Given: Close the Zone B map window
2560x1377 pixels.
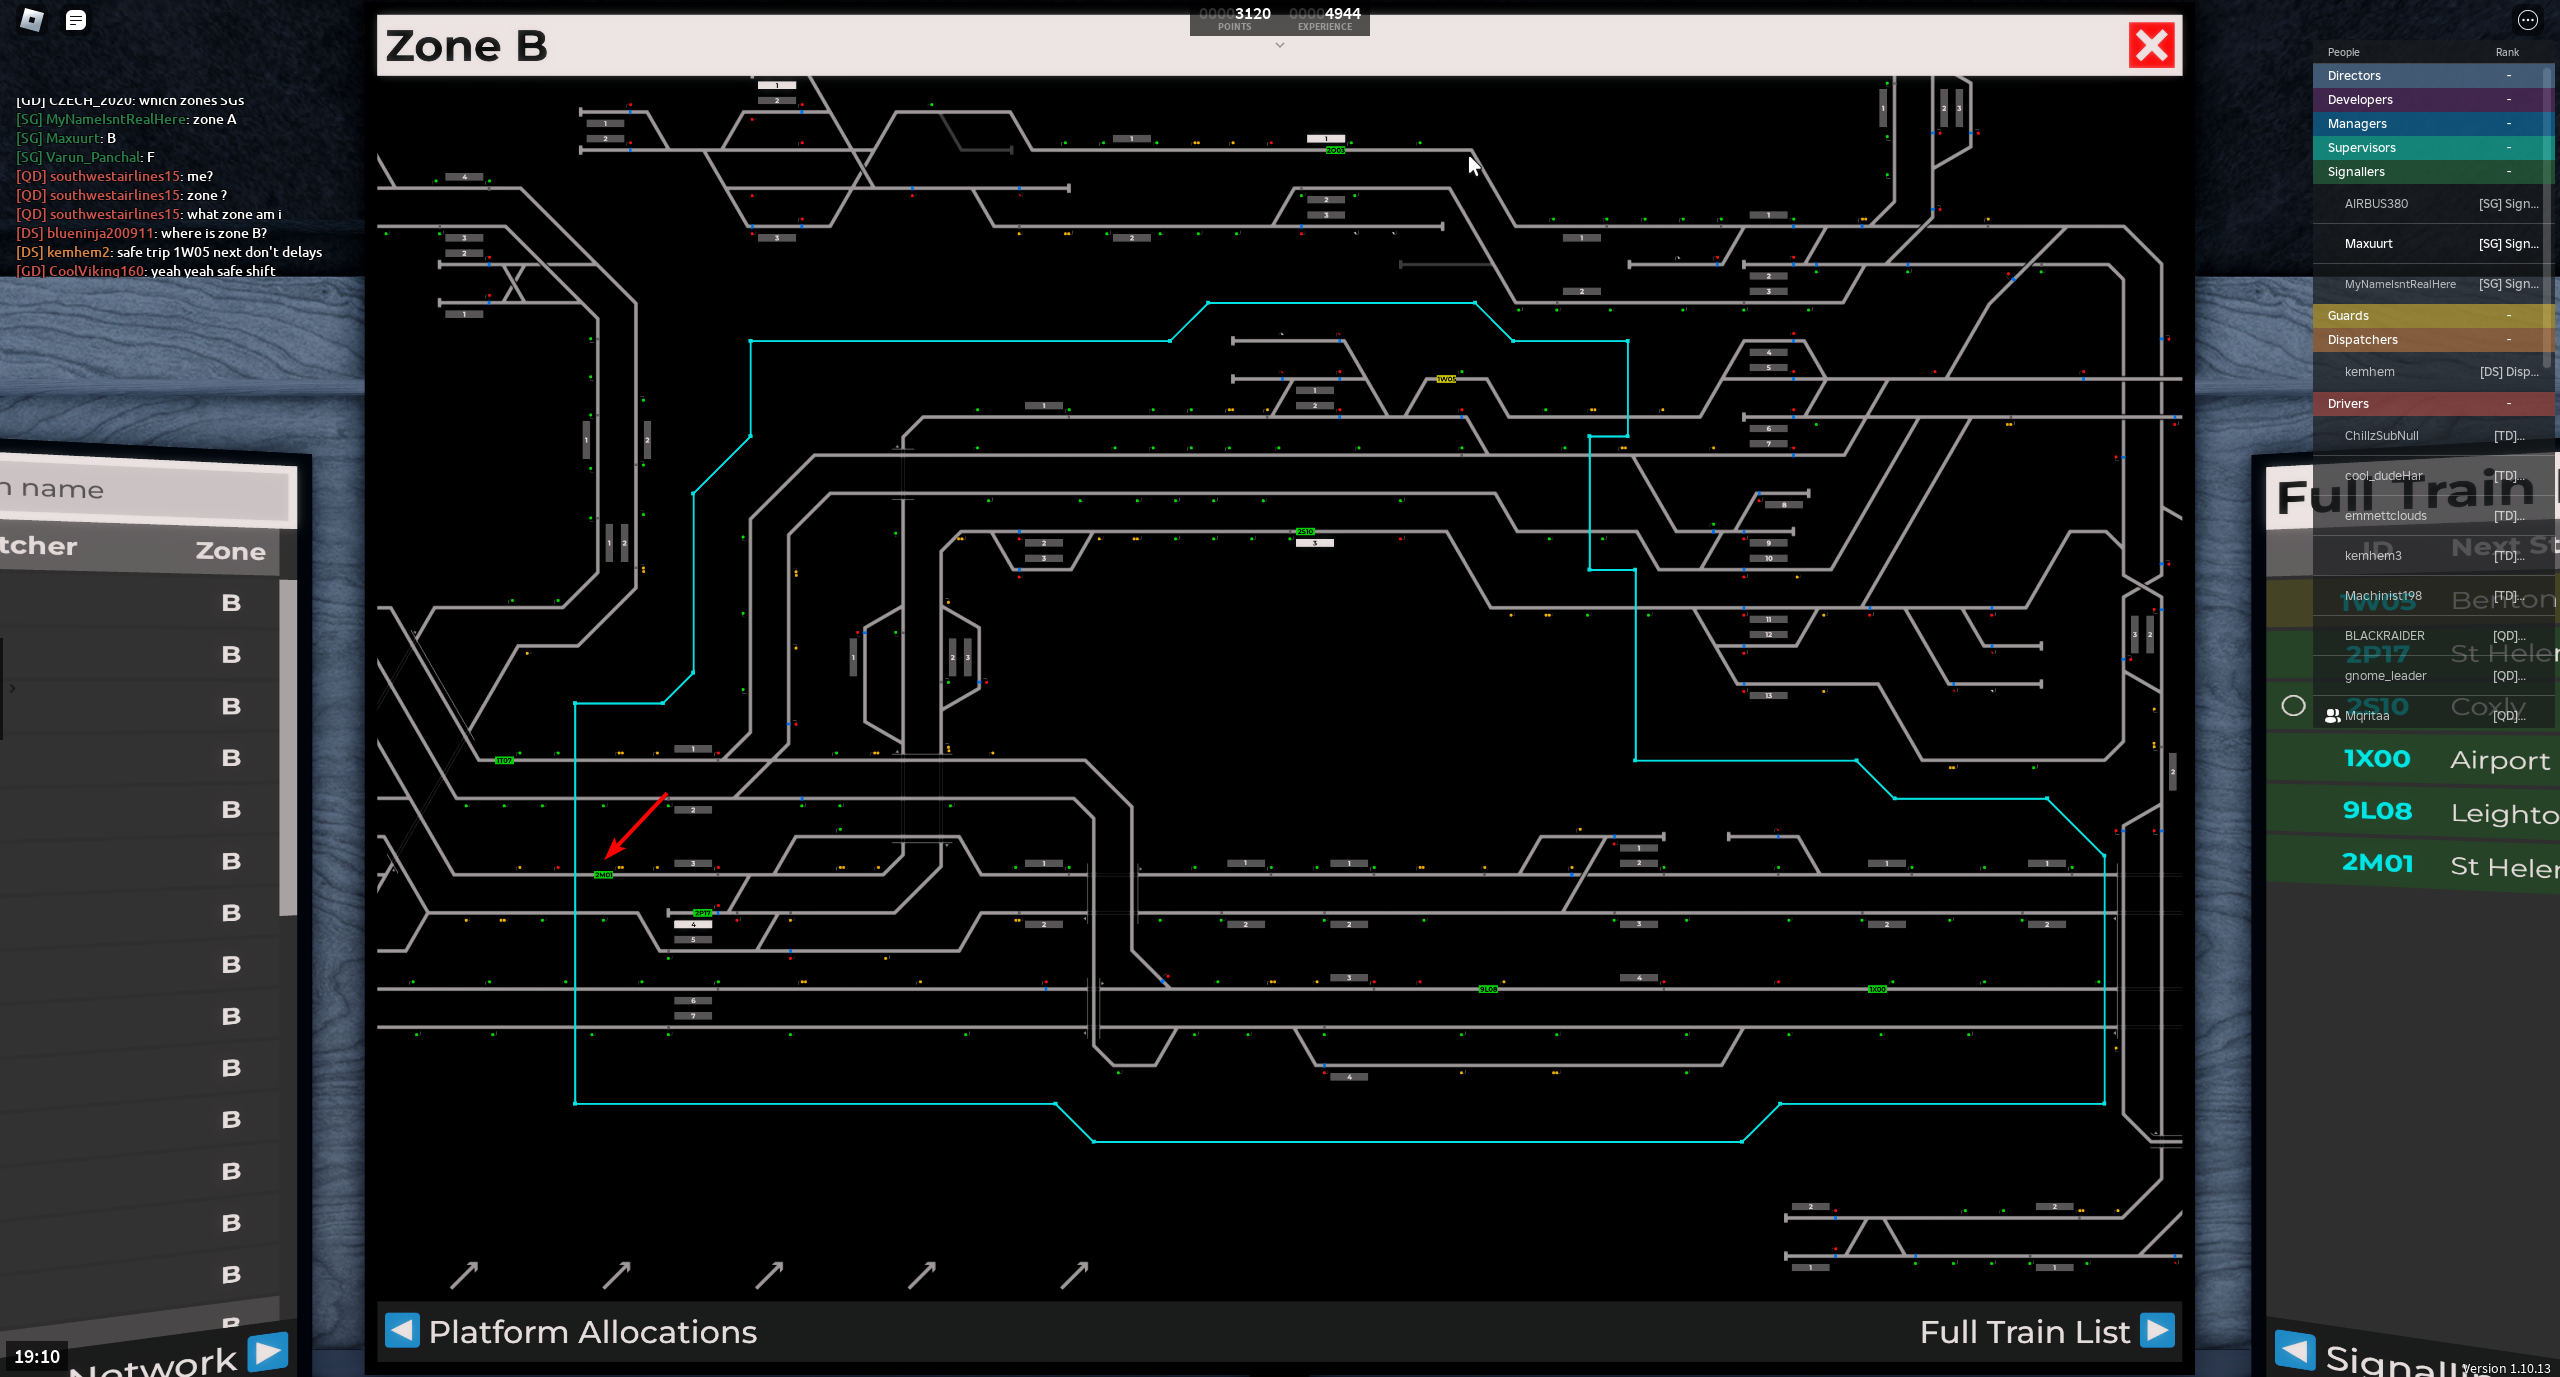Looking at the screenshot, I should click(2151, 46).
